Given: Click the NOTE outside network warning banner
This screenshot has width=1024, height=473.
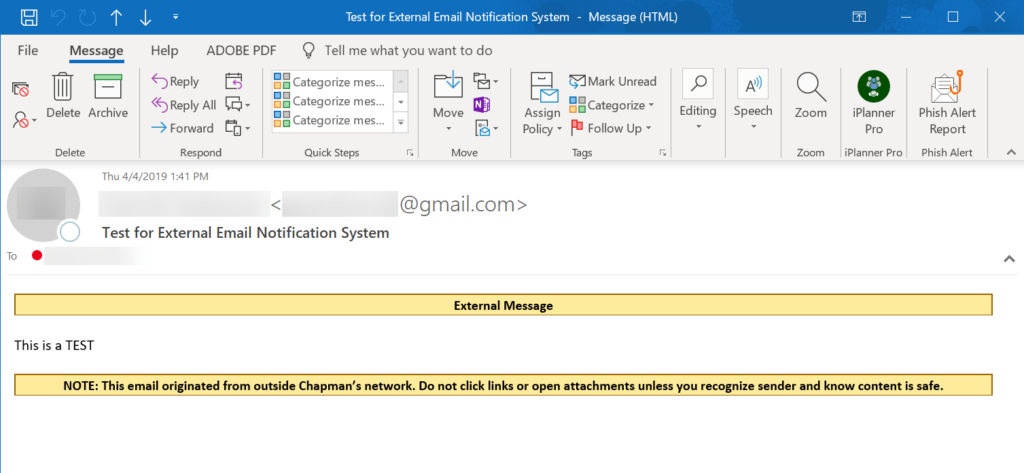Looking at the screenshot, I should tap(504, 385).
